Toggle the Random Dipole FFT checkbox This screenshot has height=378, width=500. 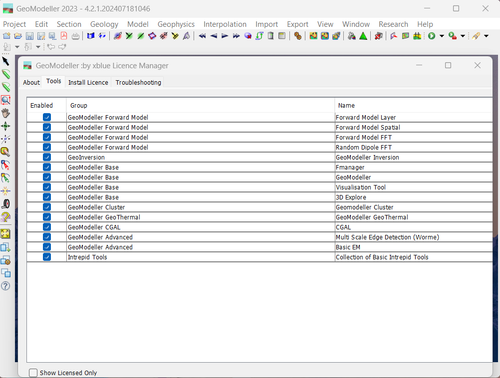click(47, 147)
